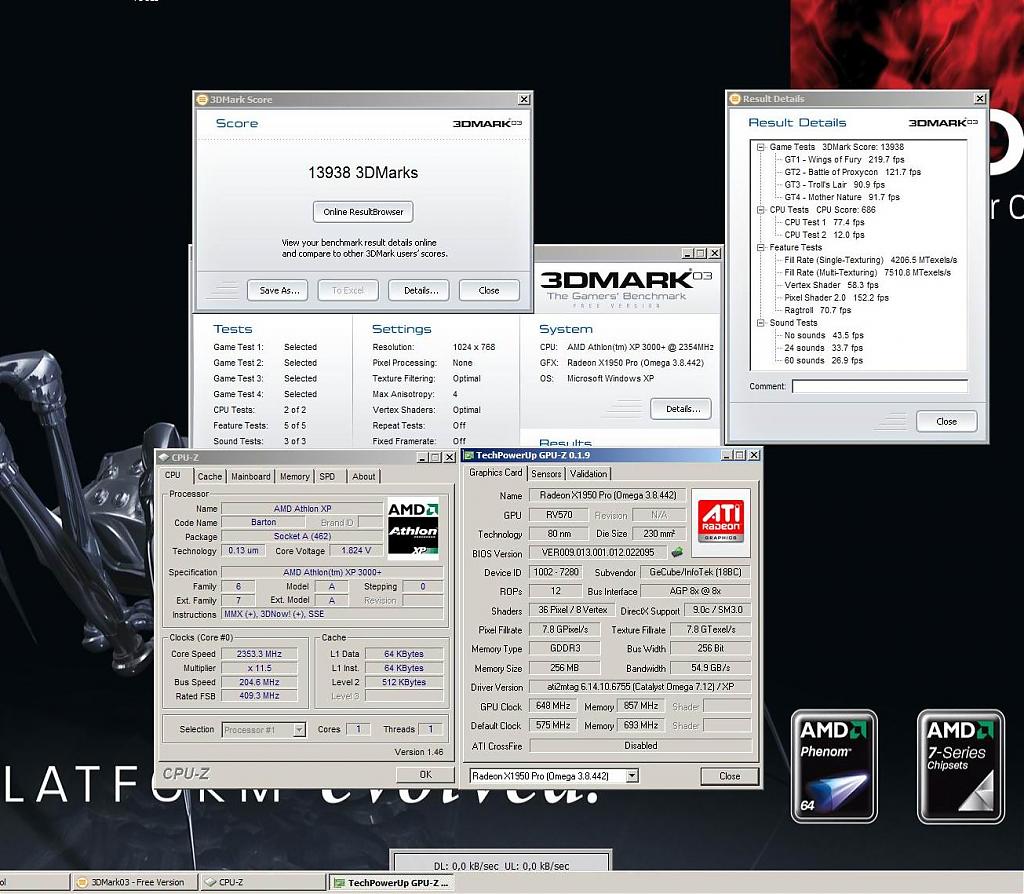
Task: Click the Result Details window title icon
Action: tap(735, 99)
